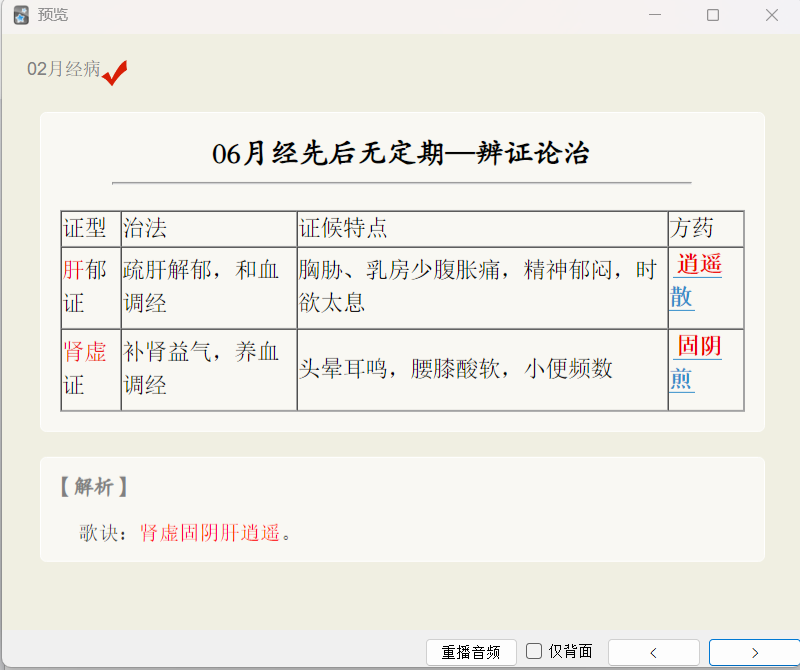The width and height of the screenshot is (800, 670).
Task: Click the 06月经先后无定期 title heading
Action: point(401,153)
